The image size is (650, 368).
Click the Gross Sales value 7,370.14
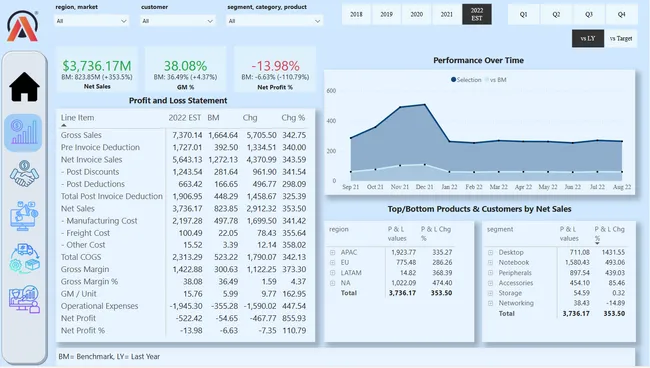[x=187, y=135]
